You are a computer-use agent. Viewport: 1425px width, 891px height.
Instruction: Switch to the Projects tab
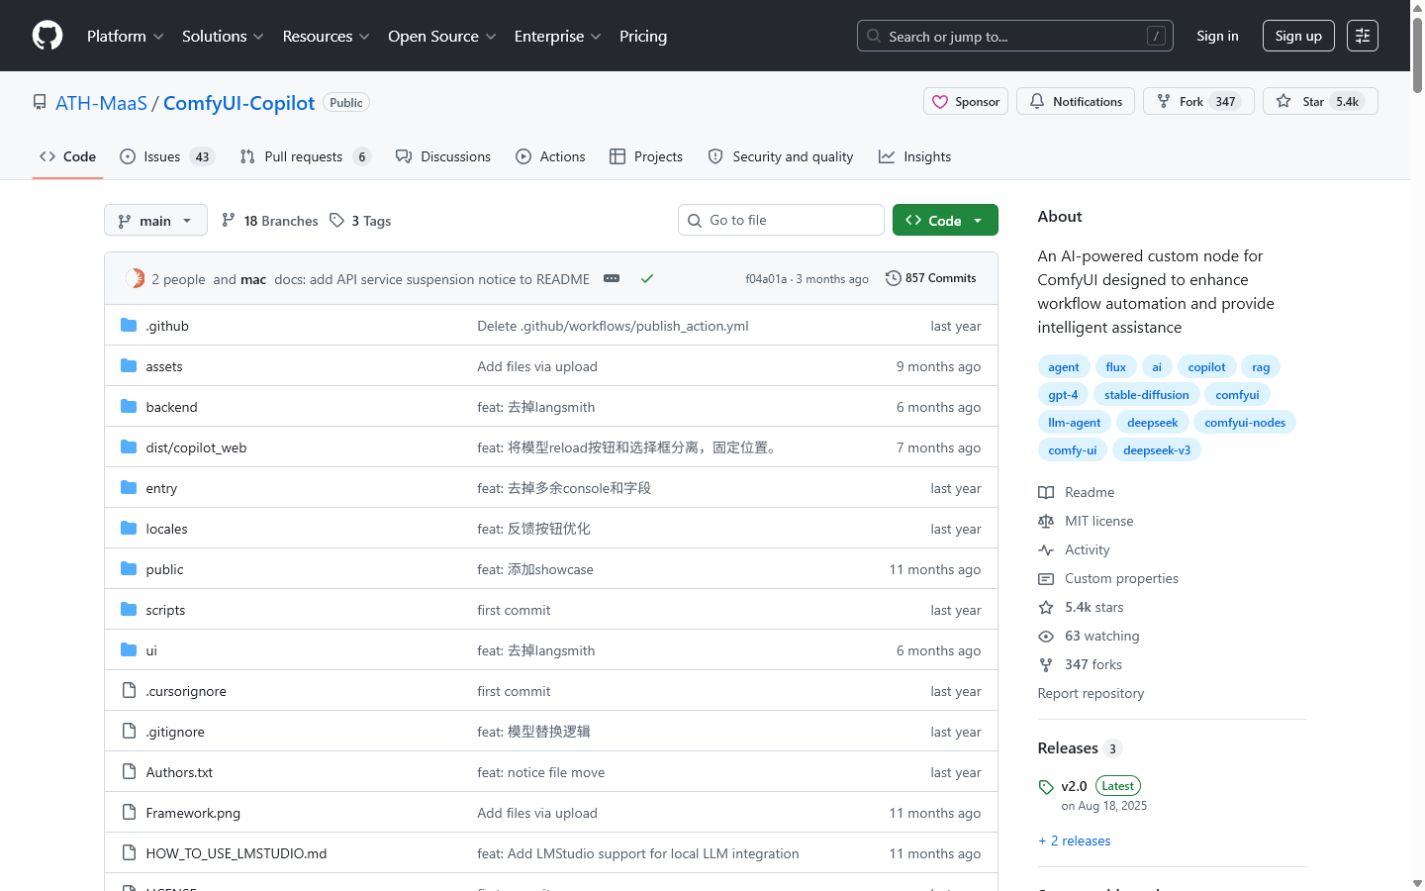[x=646, y=156]
